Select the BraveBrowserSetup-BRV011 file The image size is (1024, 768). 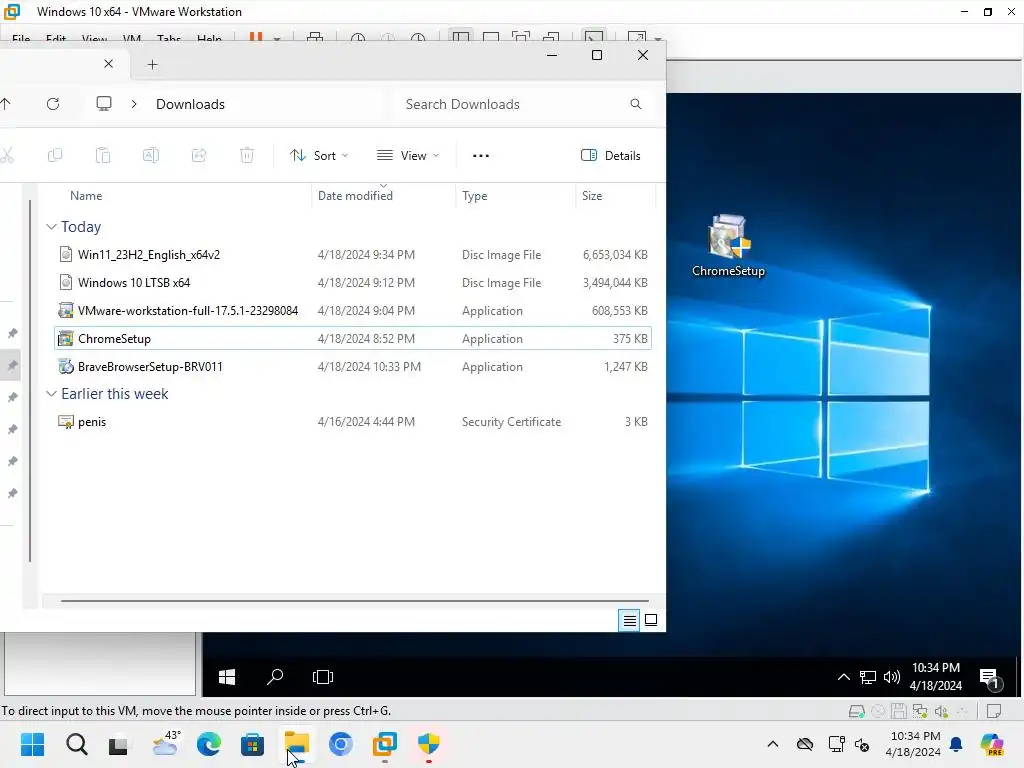pos(353,366)
